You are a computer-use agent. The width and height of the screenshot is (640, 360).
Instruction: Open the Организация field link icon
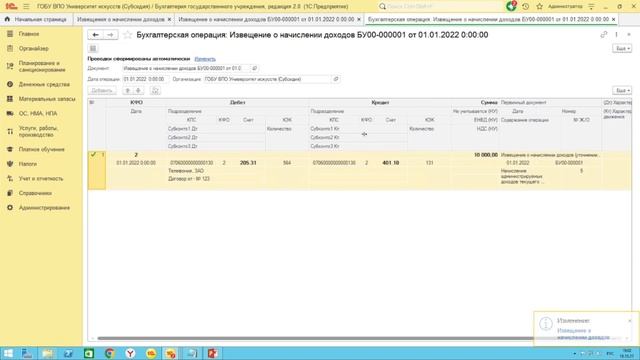click(x=336, y=79)
